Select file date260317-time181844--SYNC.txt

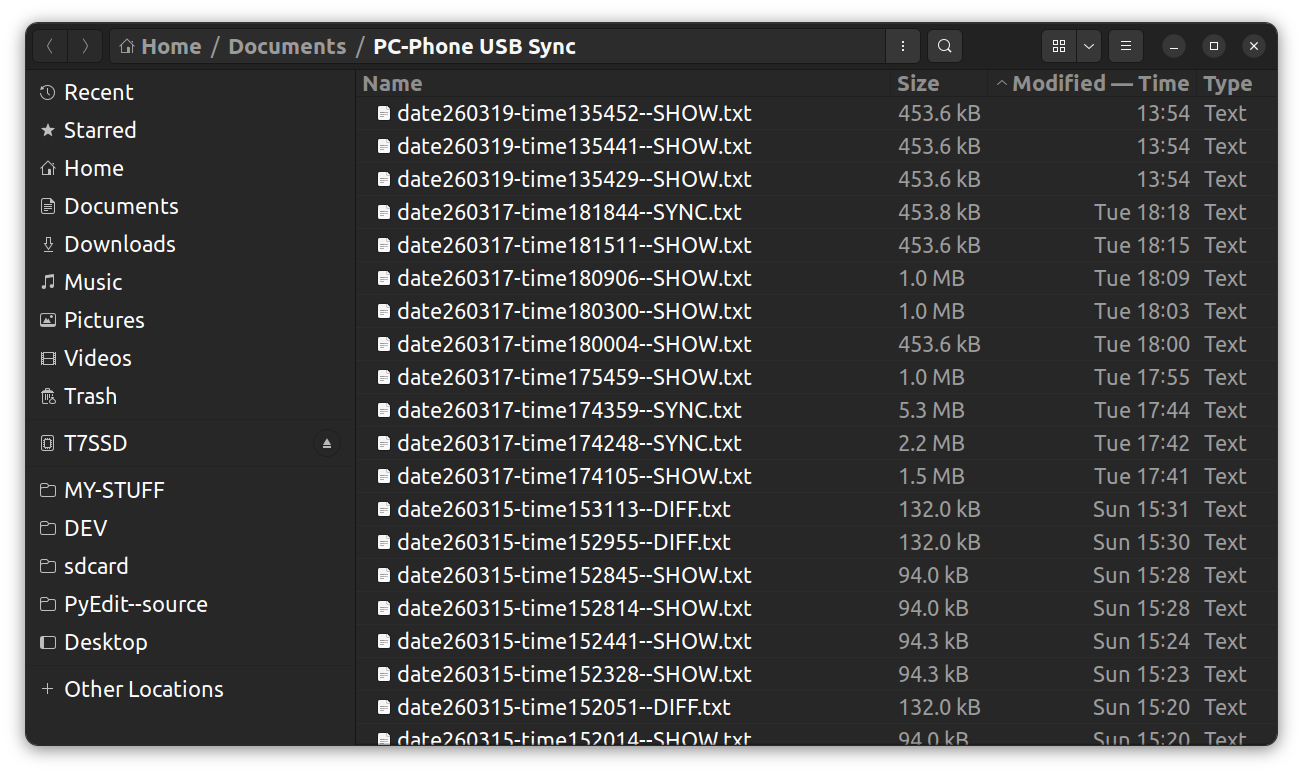[569, 212]
